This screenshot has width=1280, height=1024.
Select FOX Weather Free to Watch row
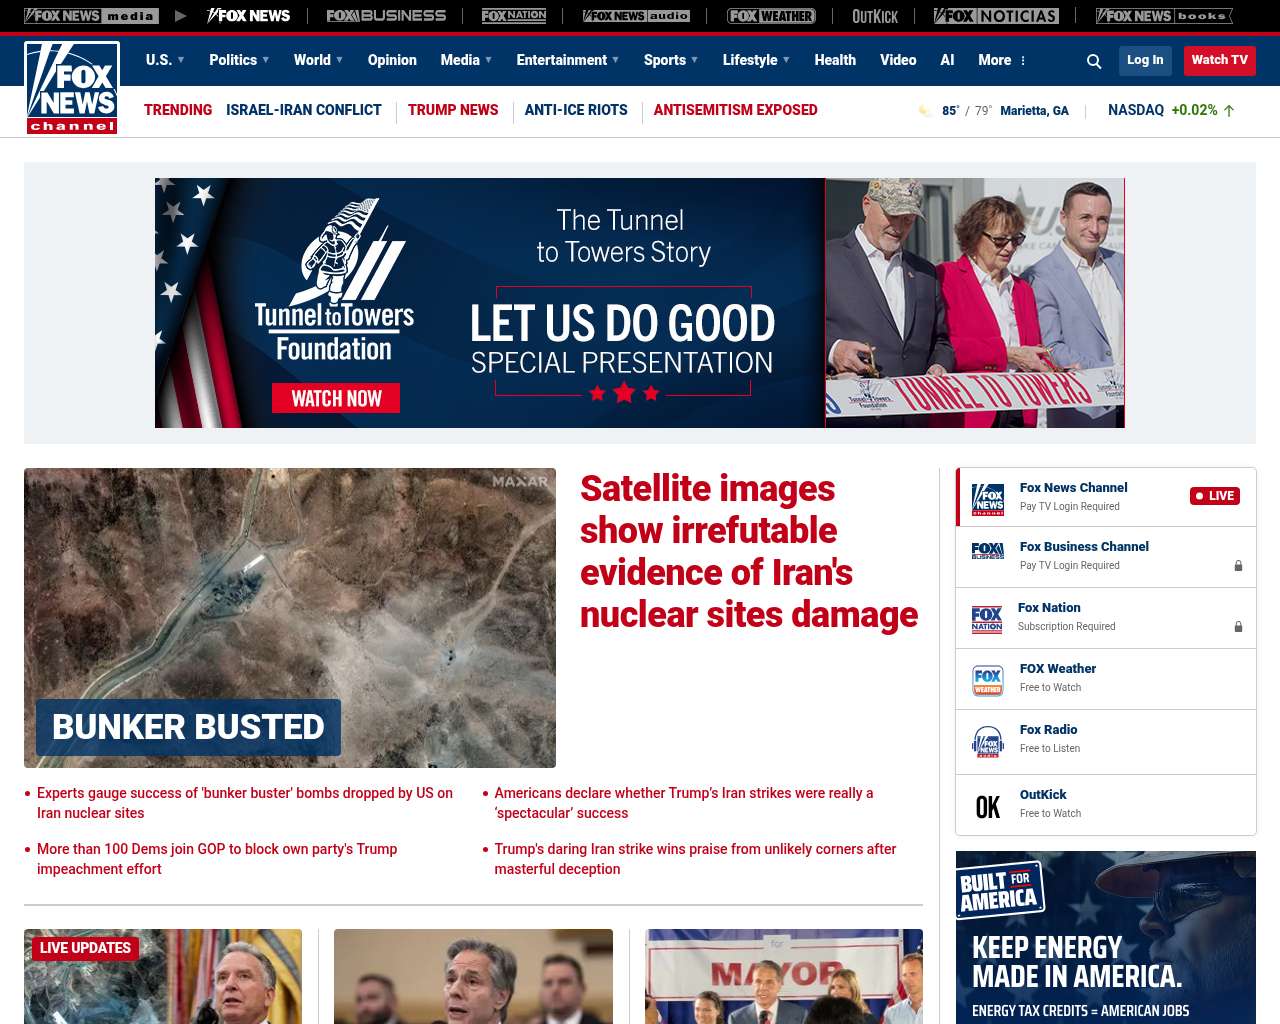pyautogui.click(x=1106, y=680)
